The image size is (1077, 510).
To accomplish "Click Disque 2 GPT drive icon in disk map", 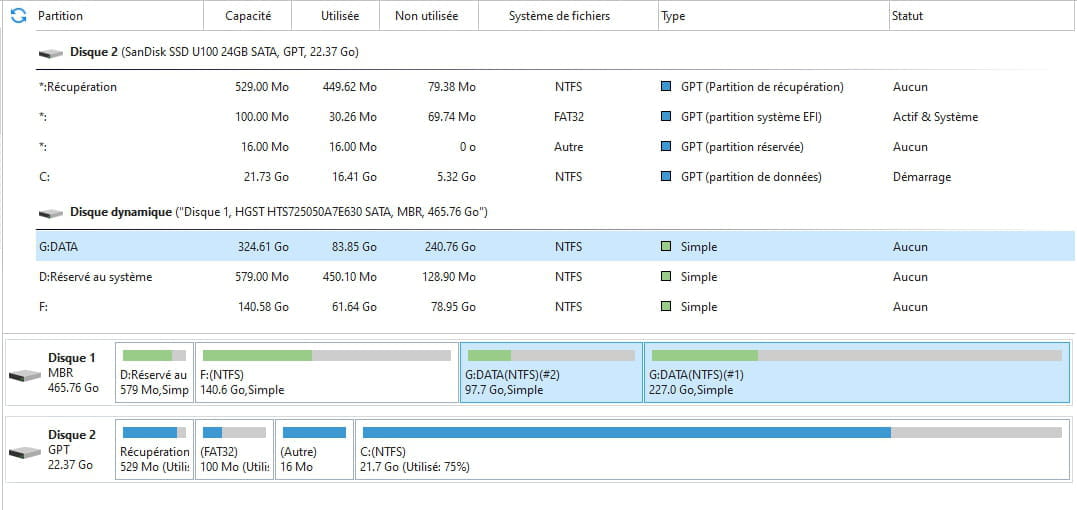I will (x=26, y=452).
